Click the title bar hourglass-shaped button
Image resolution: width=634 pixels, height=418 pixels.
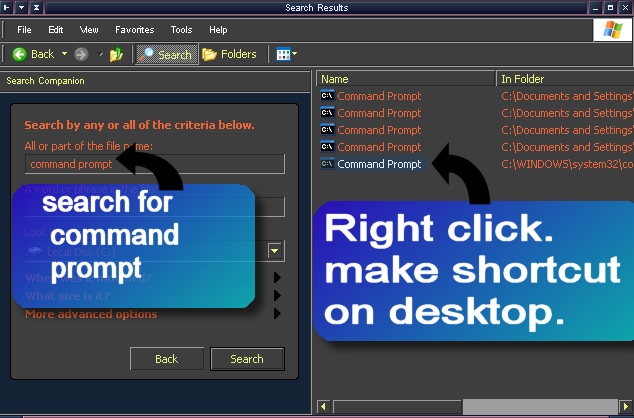(36, 7)
